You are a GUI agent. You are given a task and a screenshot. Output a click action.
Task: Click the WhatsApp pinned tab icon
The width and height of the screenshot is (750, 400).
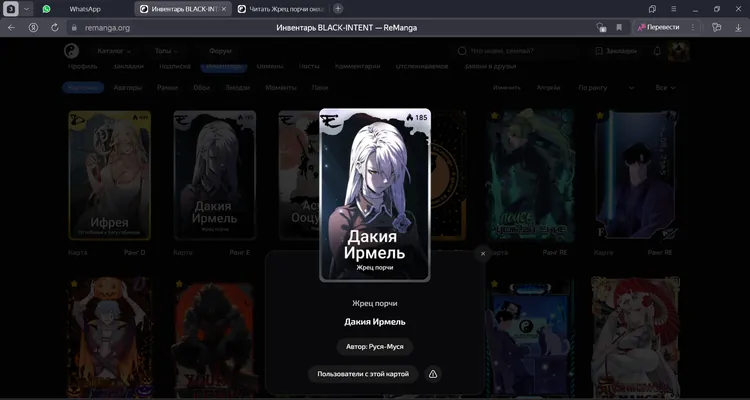[x=46, y=9]
